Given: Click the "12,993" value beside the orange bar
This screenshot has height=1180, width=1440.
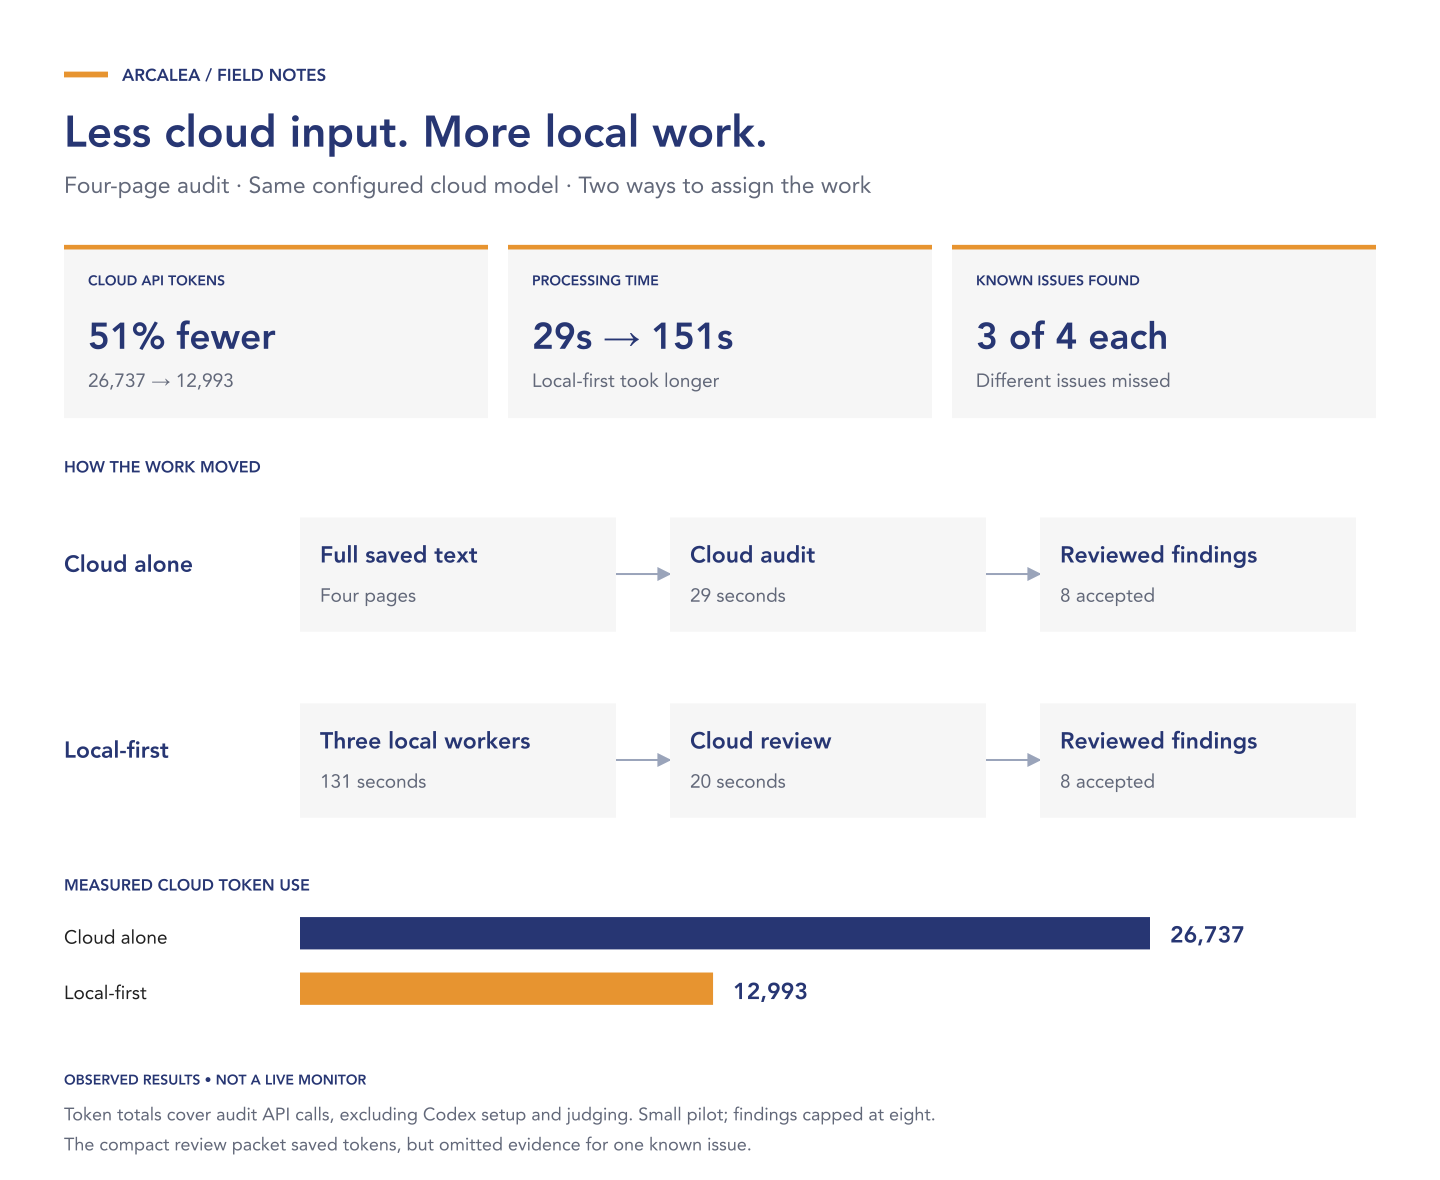Looking at the screenshot, I should coord(770,991).
